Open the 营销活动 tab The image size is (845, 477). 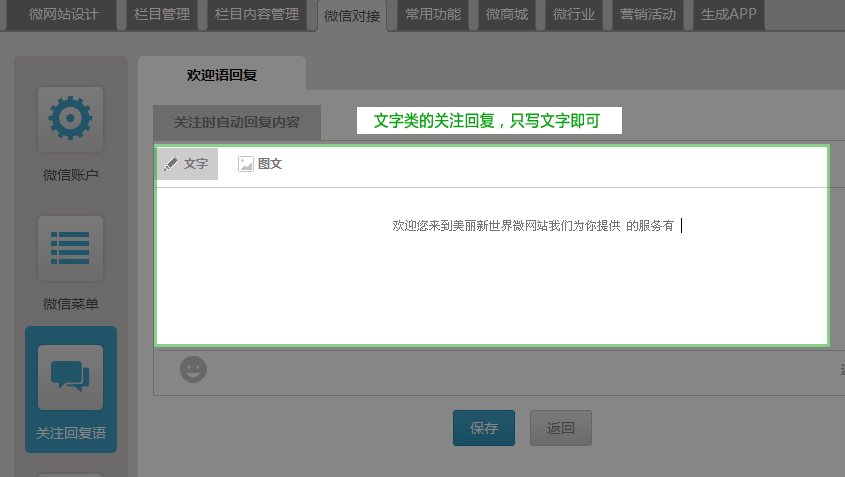[647, 15]
